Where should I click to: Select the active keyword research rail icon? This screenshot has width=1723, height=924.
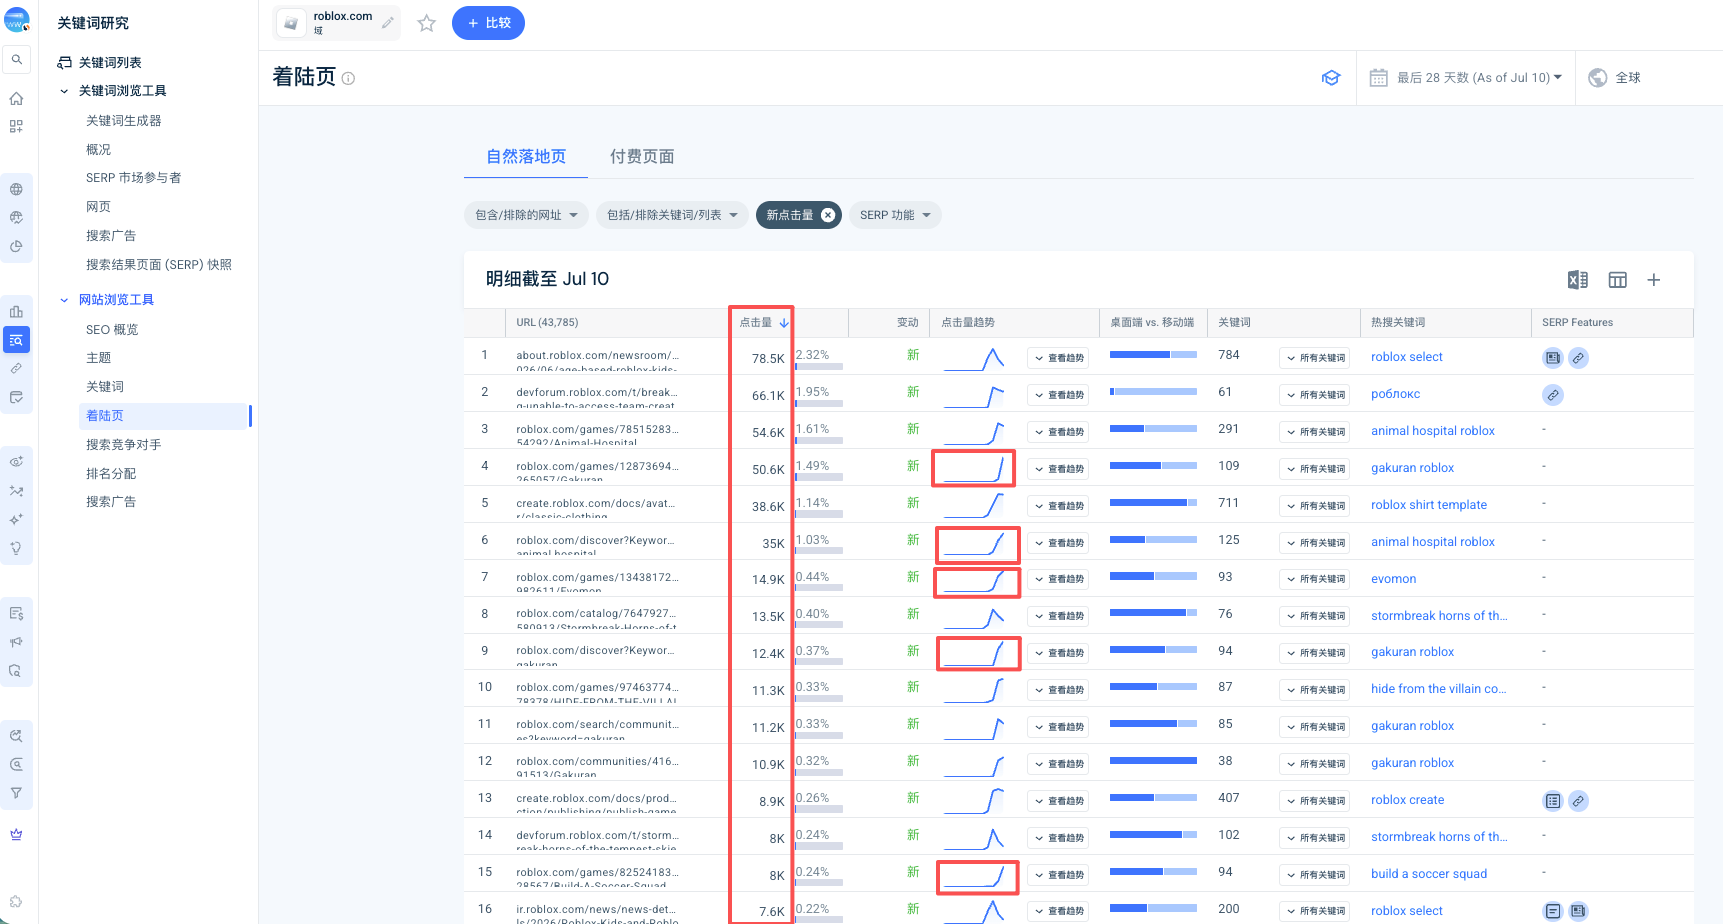[x=16, y=340]
